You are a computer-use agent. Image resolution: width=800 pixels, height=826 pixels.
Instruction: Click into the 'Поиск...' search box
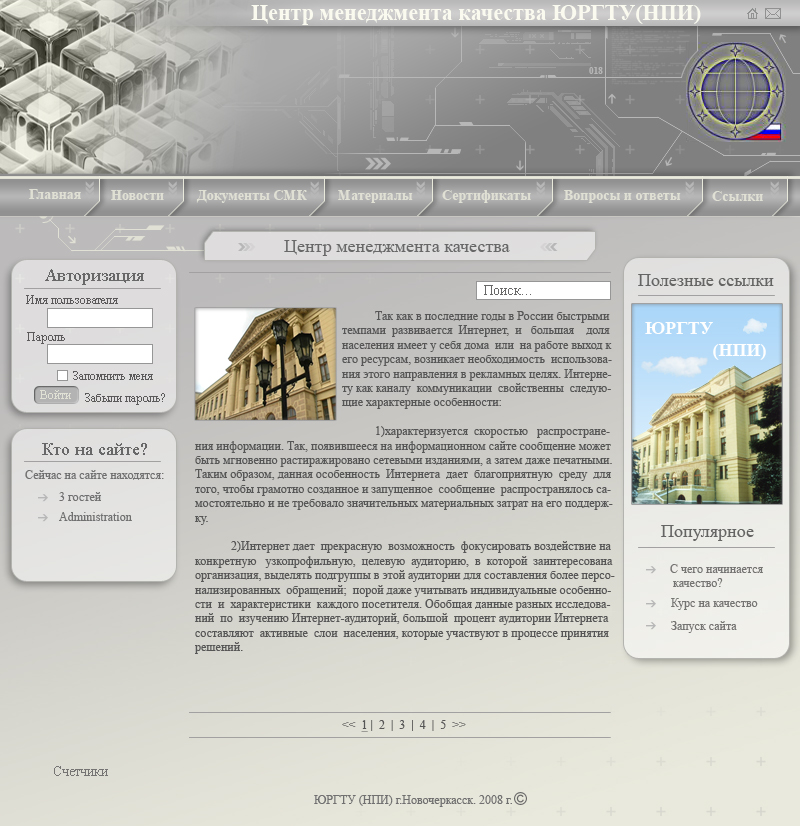(x=544, y=290)
